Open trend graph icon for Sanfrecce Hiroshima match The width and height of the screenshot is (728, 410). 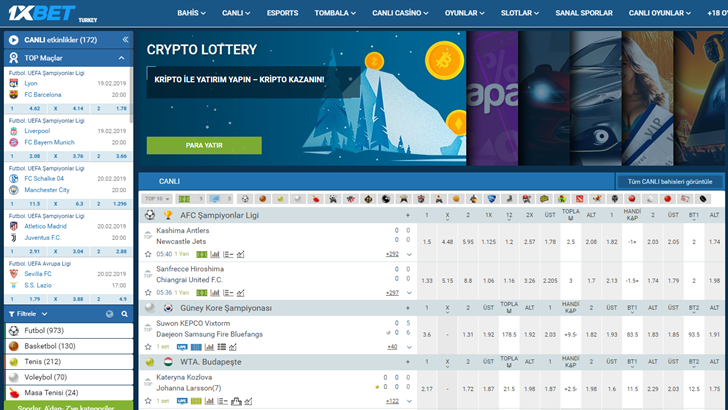pos(240,293)
